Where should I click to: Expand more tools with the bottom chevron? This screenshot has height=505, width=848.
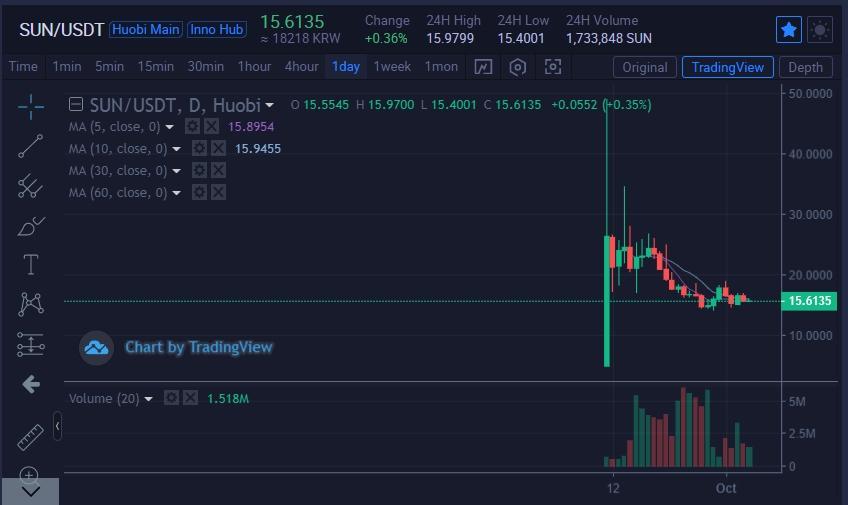[30, 491]
